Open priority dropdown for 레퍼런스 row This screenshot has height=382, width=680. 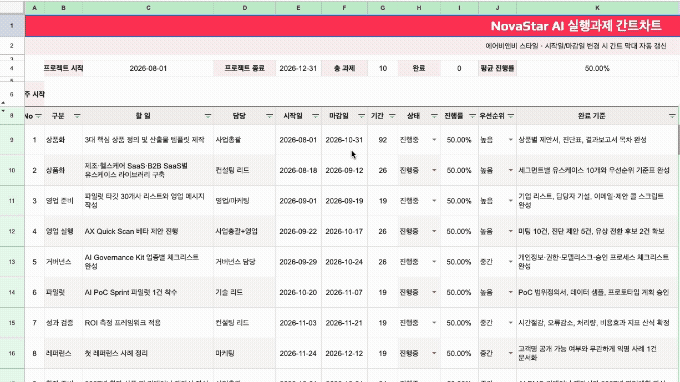tap(510, 353)
